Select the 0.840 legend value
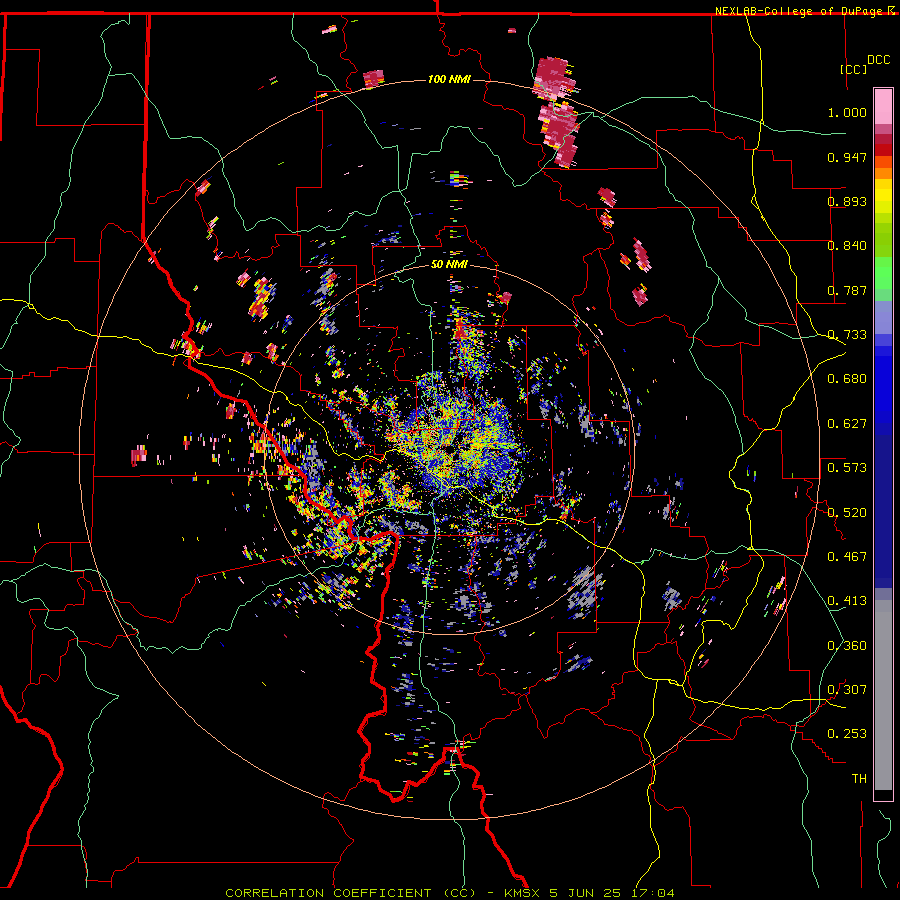900x900 pixels. tap(847, 246)
